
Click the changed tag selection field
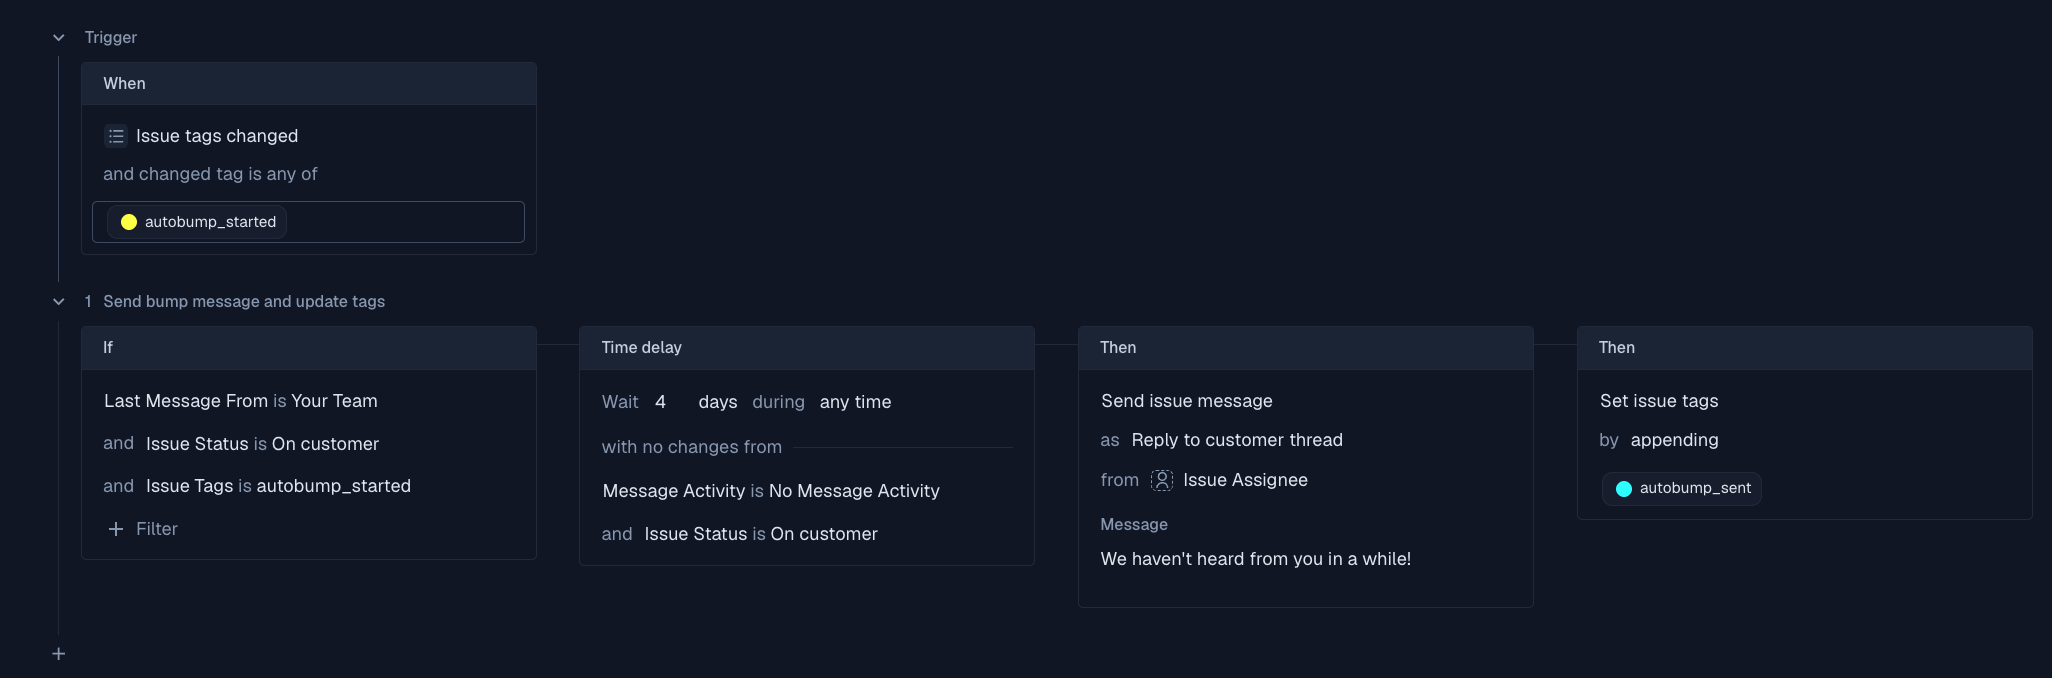coord(400,222)
